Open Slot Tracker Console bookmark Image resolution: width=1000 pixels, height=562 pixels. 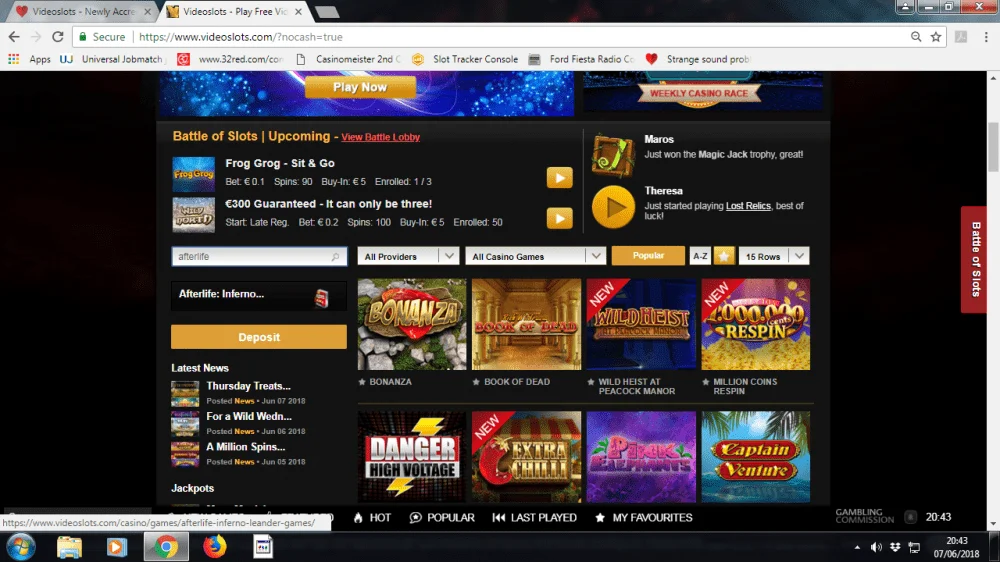pyautogui.click(x=465, y=59)
